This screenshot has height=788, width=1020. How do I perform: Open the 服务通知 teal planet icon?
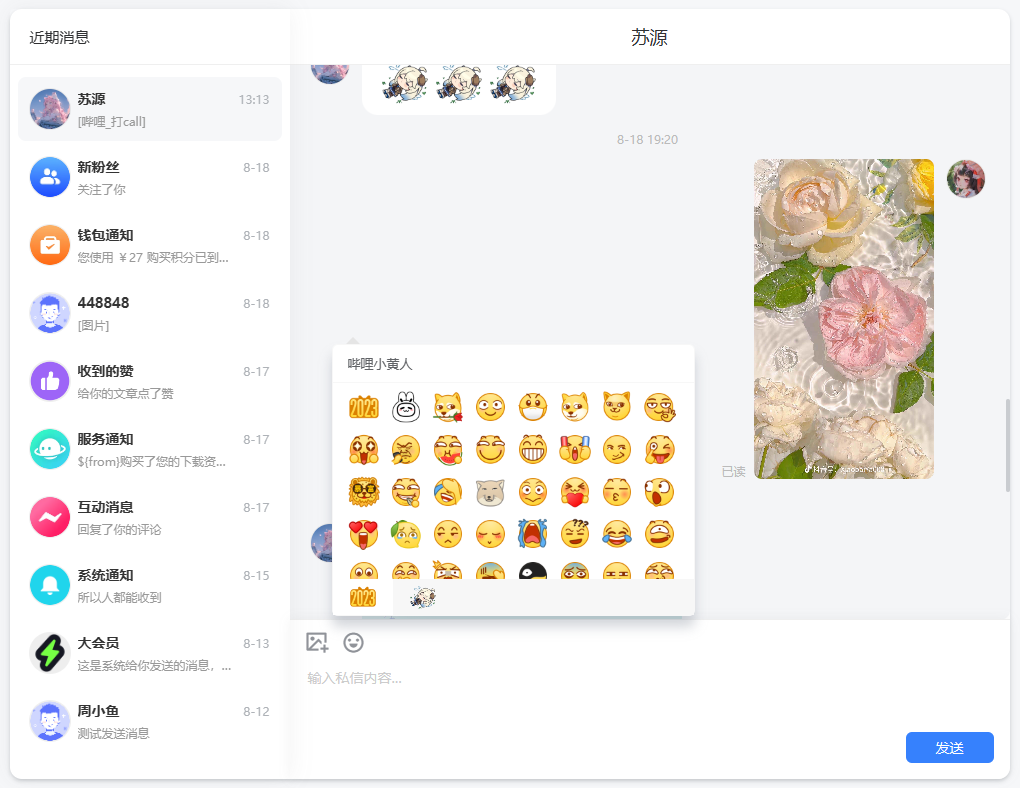50,448
